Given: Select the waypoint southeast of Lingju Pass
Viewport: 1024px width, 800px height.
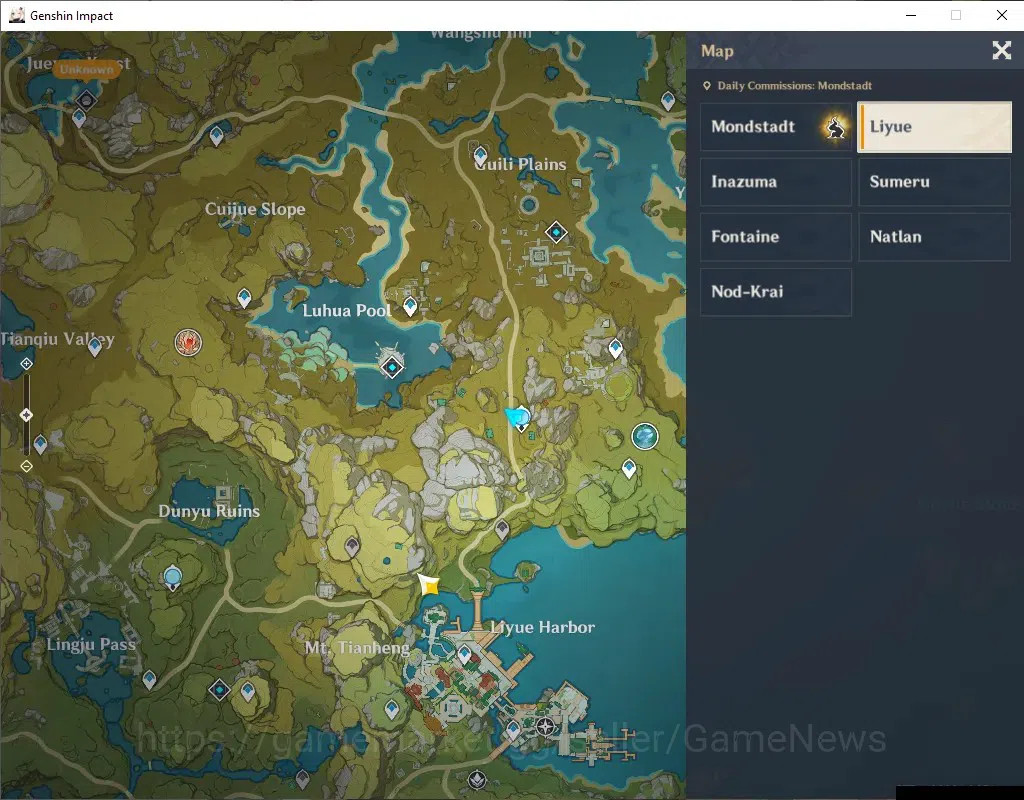Looking at the screenshot, I should click(150, 680).
